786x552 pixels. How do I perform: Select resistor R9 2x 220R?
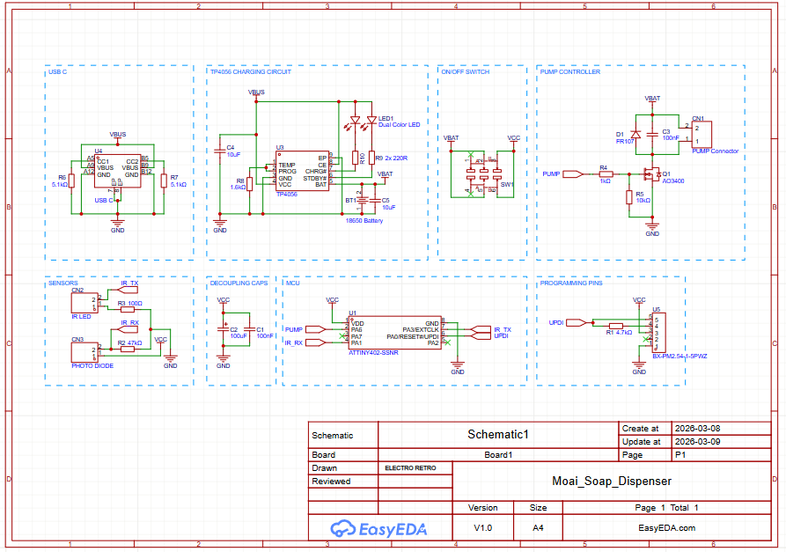[371, 158]
